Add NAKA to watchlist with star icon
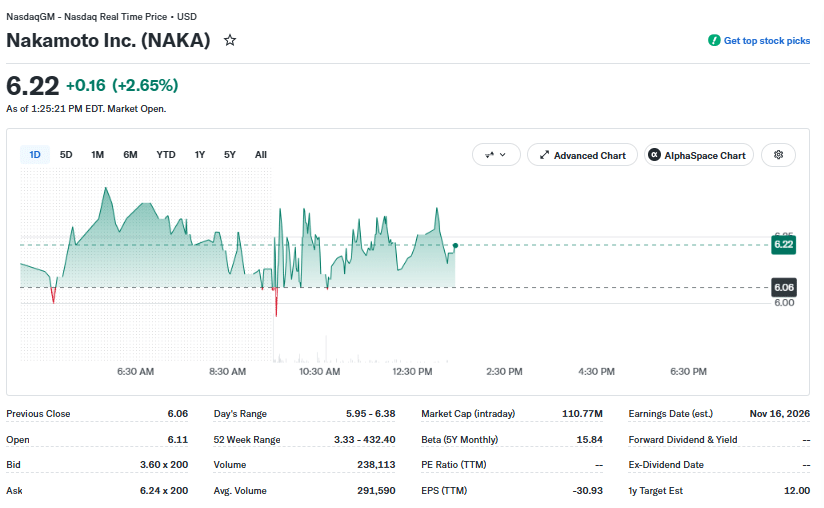The image size is (824, 508). (230, 40)
